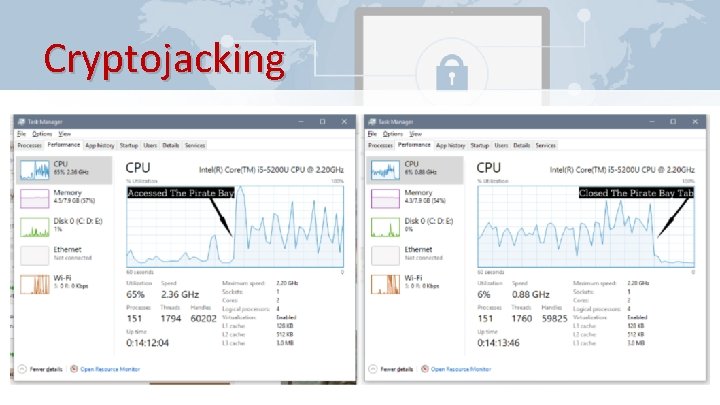720x405 pixels.
Task: Click Fewer details label in left window
Action: 46,369
